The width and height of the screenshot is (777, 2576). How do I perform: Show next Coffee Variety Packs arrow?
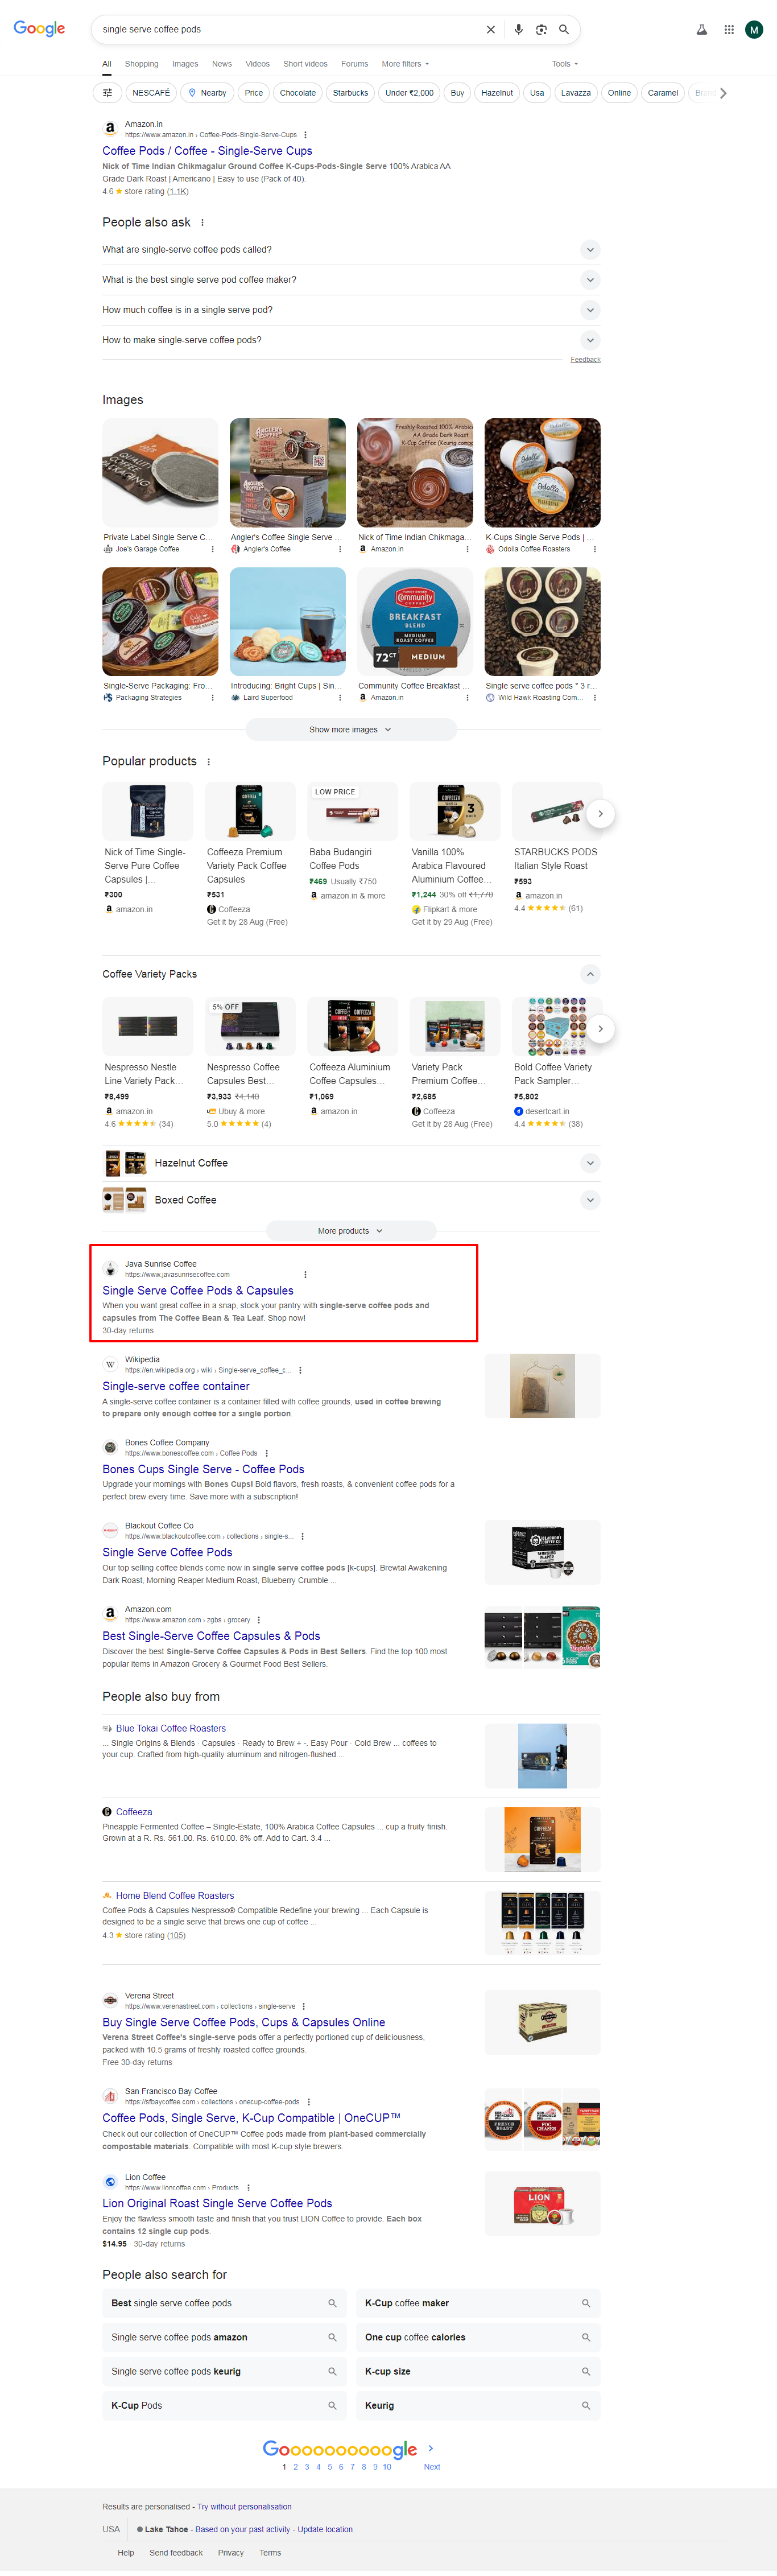point(600,1028)
